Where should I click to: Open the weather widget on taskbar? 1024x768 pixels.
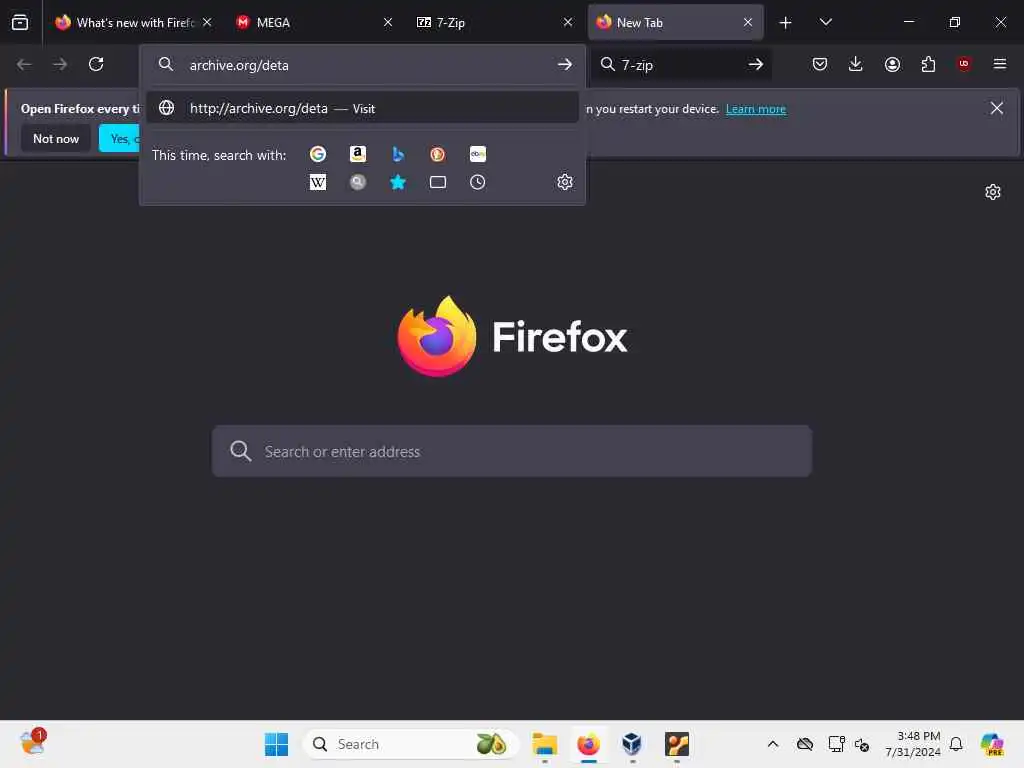click(33, 744)
